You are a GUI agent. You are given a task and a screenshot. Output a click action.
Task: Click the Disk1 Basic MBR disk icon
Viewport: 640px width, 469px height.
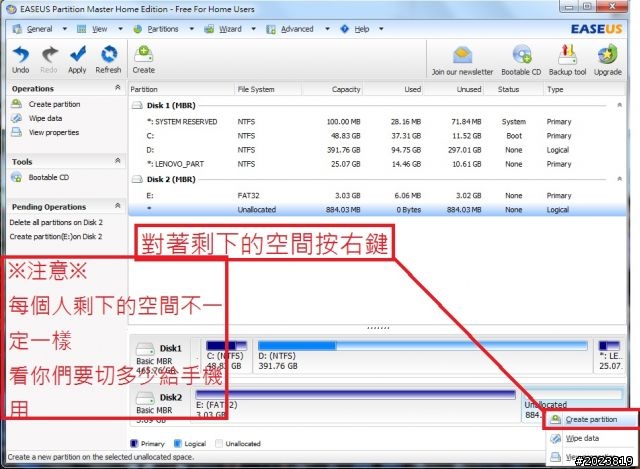click(x=145, y=349)
